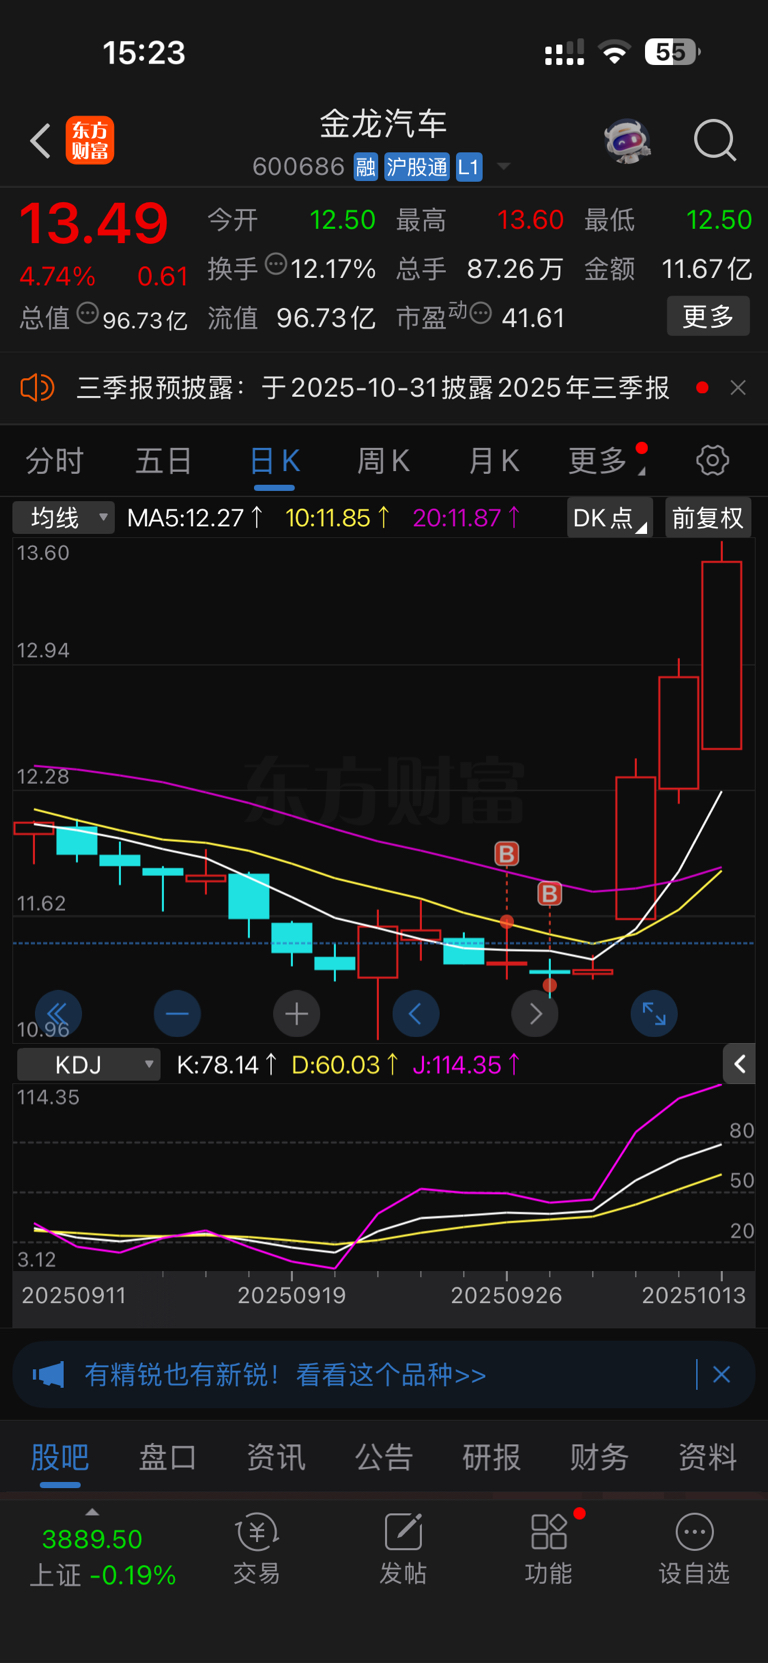Expand chart to fullscreen landscape
The height and width of the screenshot is (1663, 768).
[654, 1014]
